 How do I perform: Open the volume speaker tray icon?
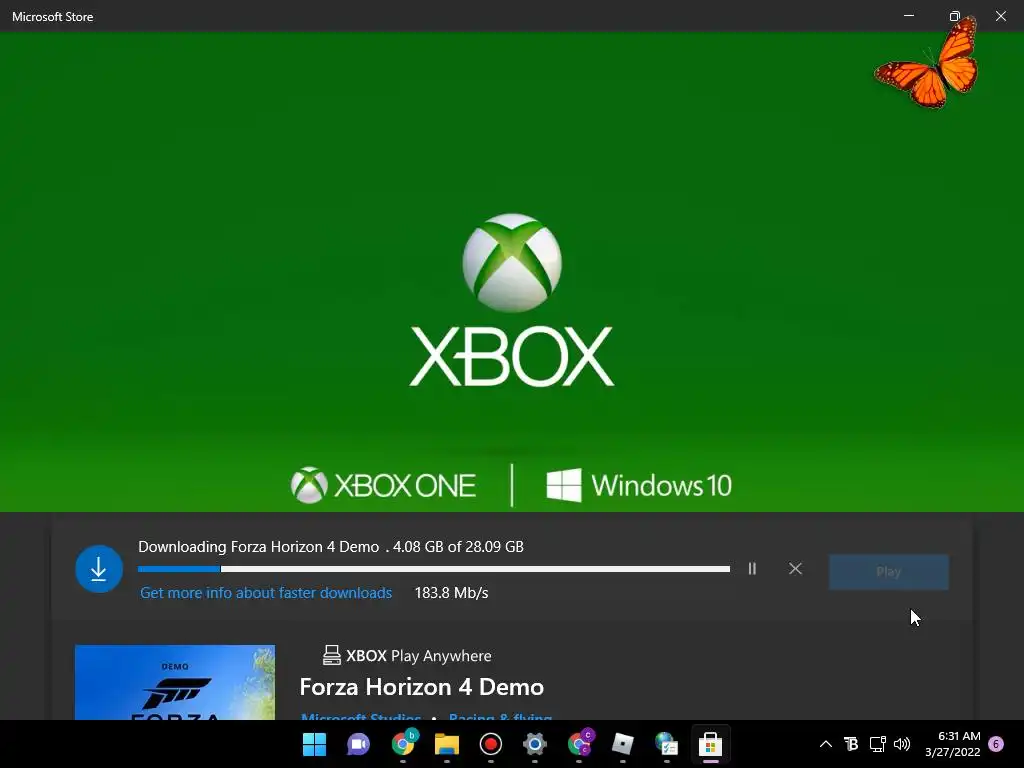[902, 744]
